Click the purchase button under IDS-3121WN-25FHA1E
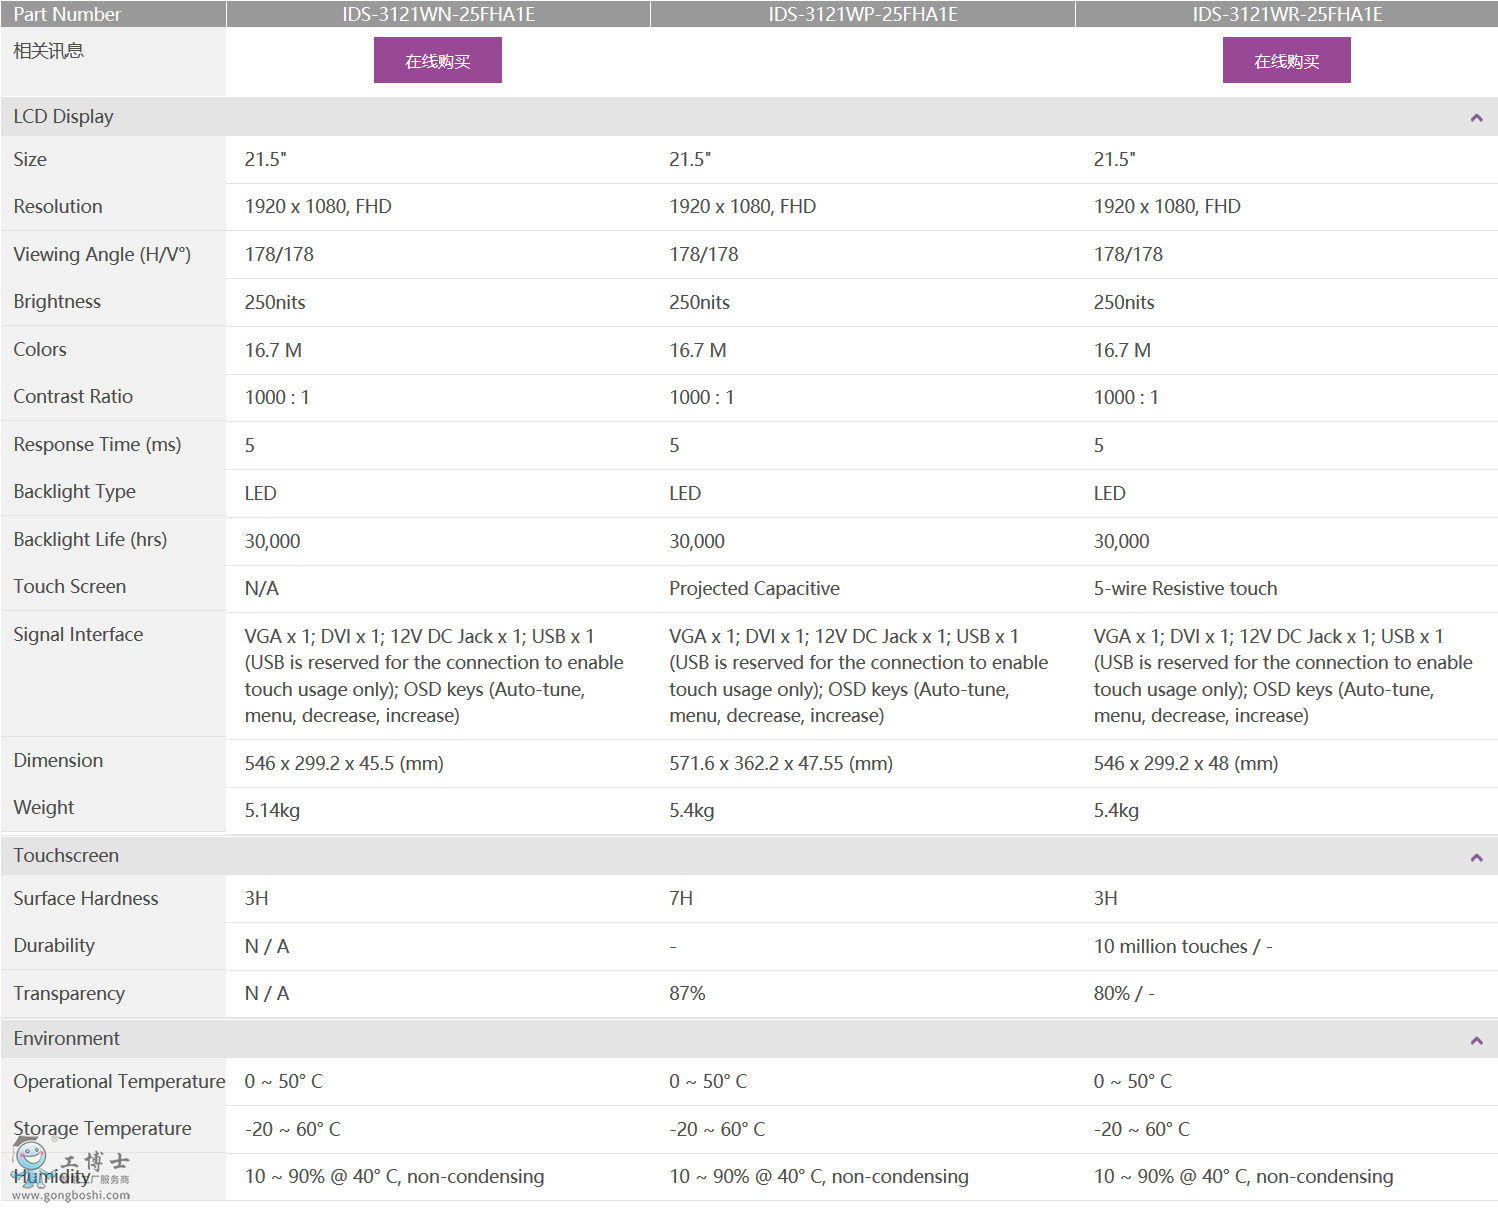 point(437,61)
